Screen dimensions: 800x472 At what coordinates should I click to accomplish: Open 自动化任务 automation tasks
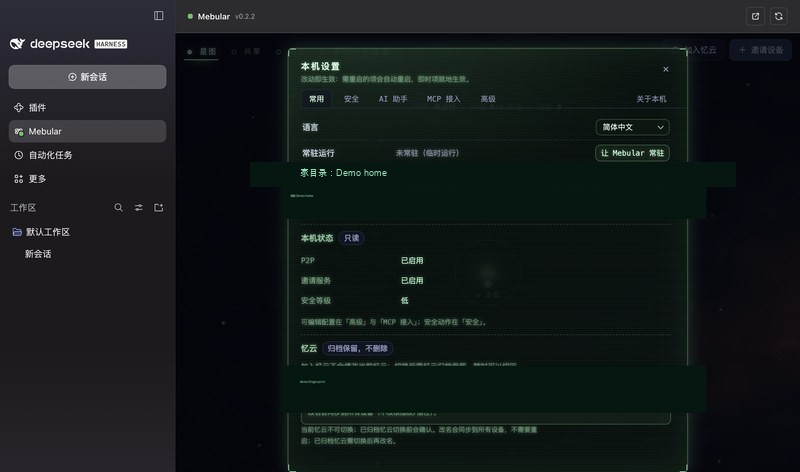click(87, 155)
